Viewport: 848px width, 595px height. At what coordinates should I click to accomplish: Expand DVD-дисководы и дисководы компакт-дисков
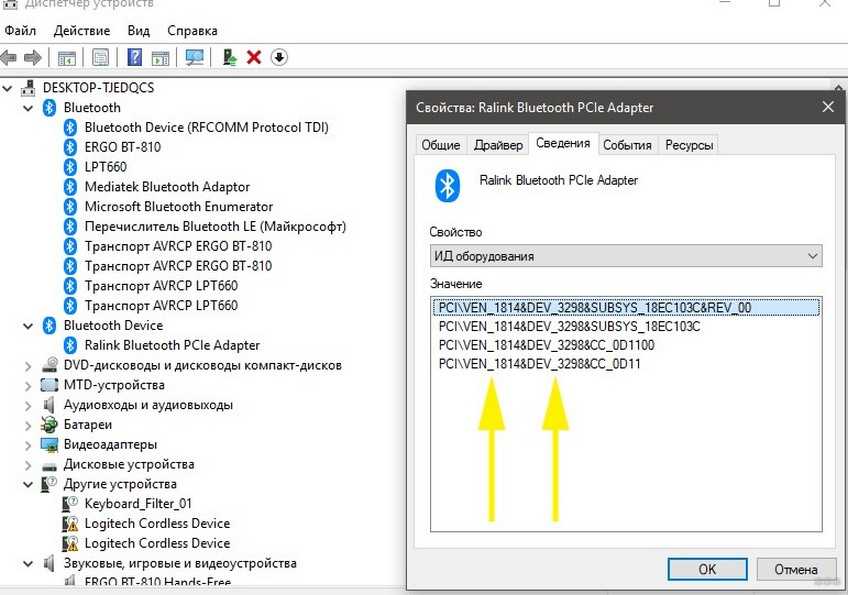click(x=28, y=366)
